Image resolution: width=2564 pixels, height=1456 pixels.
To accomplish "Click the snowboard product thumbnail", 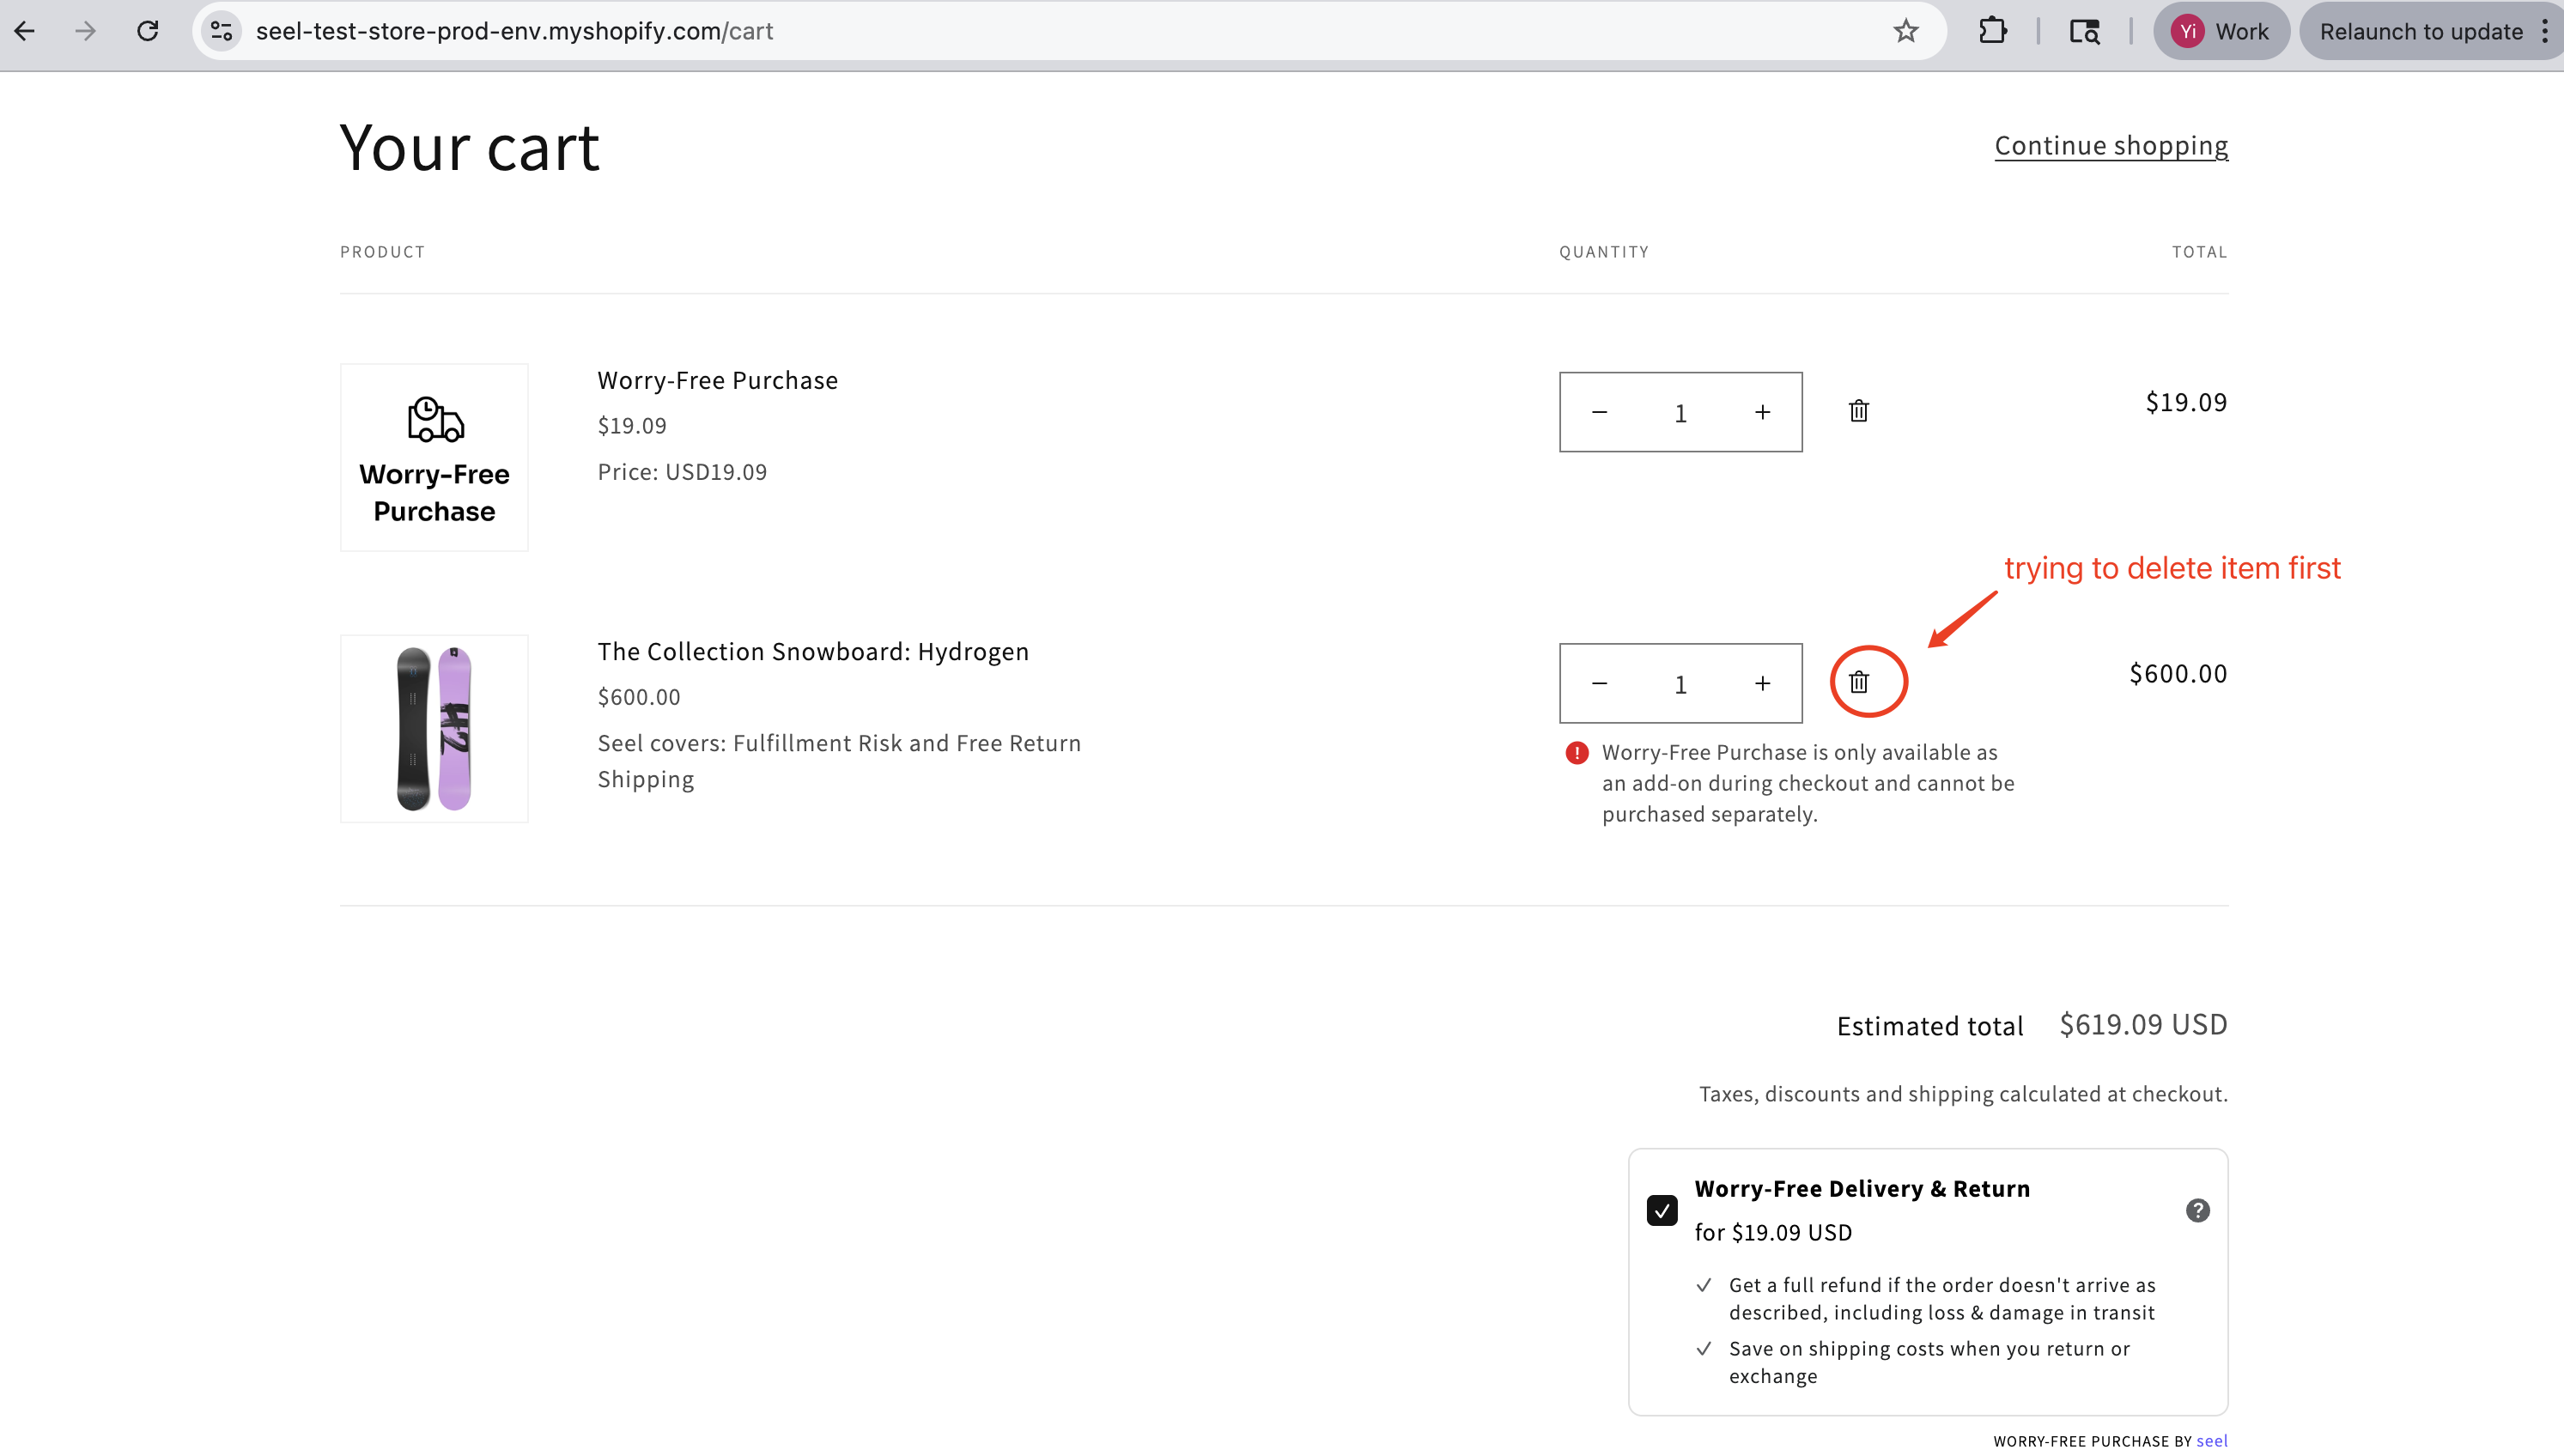I will click(434, 728).
